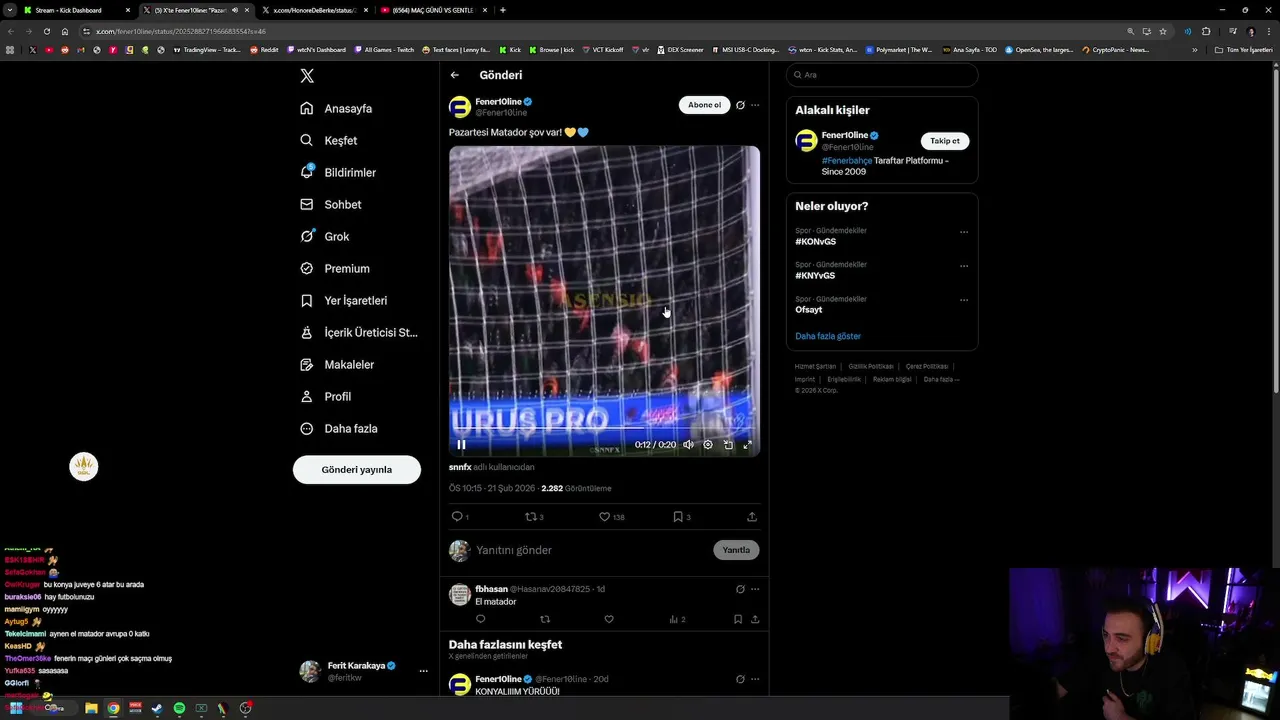The height and width of the screenshot is (720, 1280).
Task: Open options for Ofsayt trend
Action: point(964,300)
